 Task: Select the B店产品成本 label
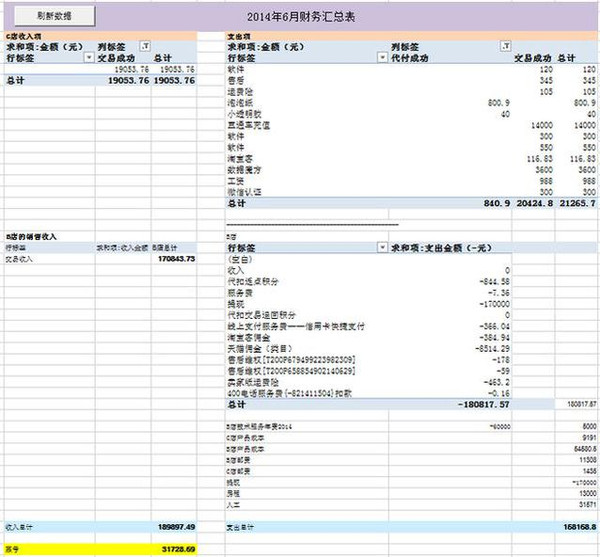(x=245, y=449)
